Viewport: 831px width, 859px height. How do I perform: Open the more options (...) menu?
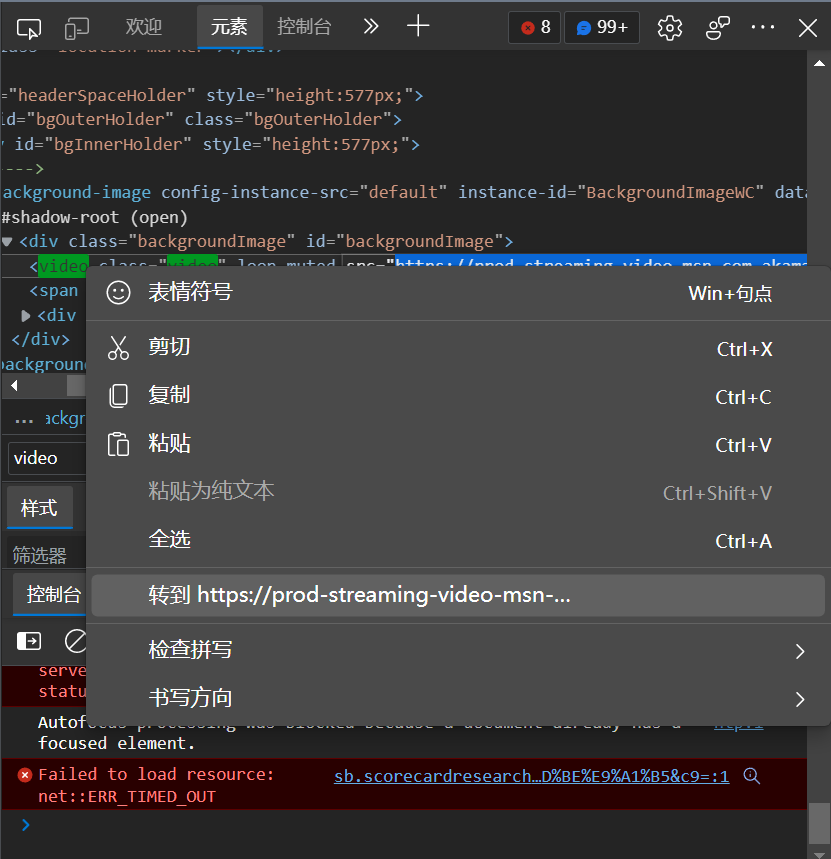point(763,28)
